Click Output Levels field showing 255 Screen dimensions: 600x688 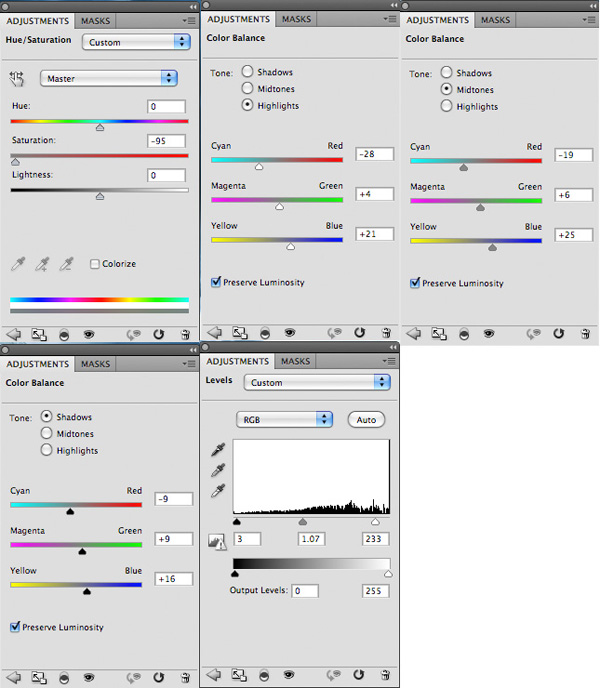(x=375, y=591)
